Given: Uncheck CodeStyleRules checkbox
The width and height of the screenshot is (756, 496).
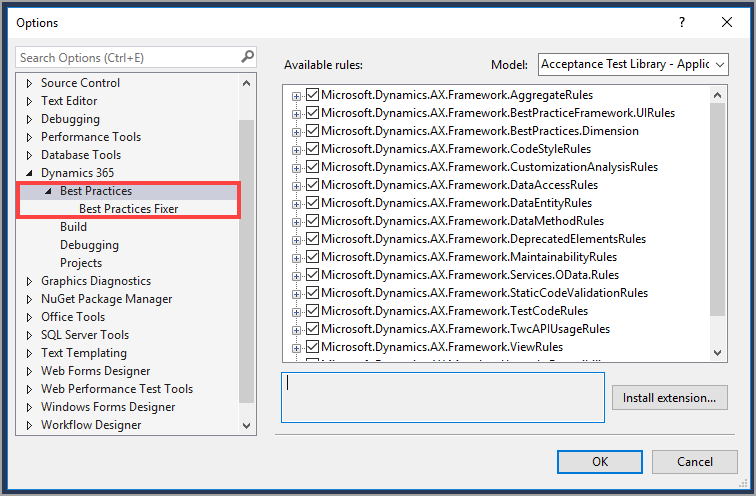Looking at the screenshot, I should click(x=312, y=148).
